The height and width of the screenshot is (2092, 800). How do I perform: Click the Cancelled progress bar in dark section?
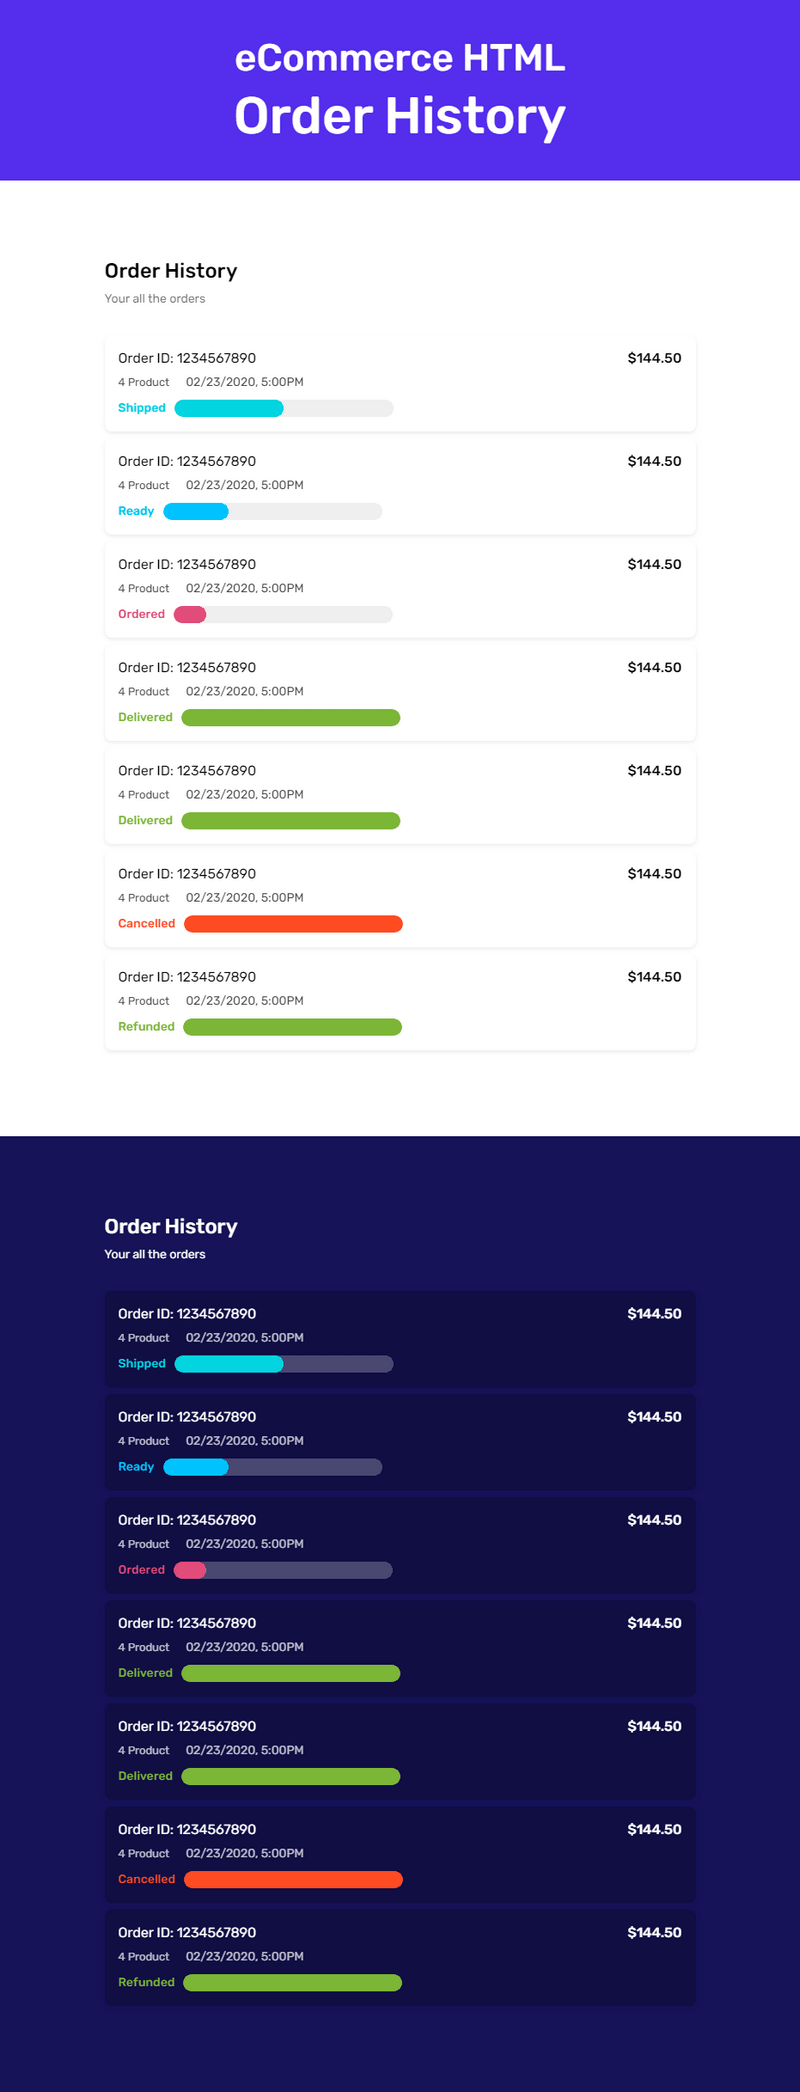(293, 1880)
